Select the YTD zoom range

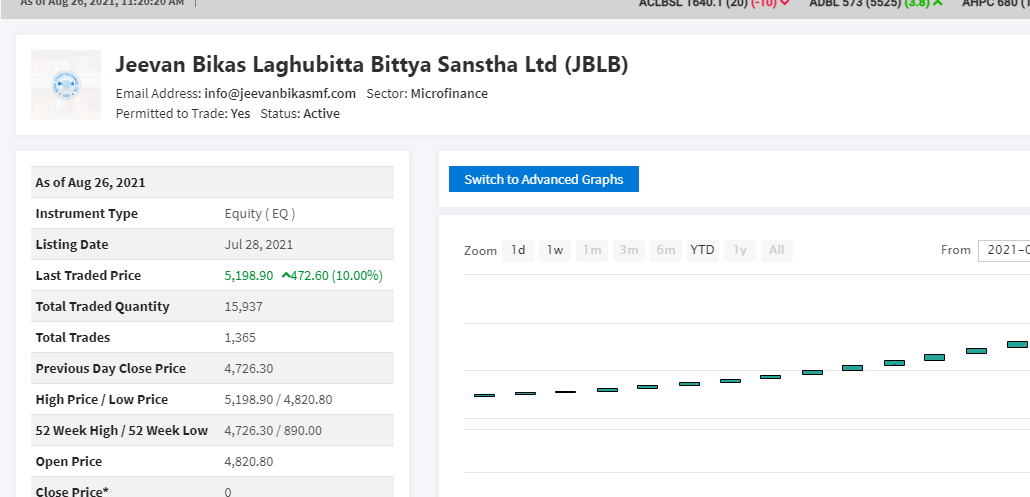point(702,250)
